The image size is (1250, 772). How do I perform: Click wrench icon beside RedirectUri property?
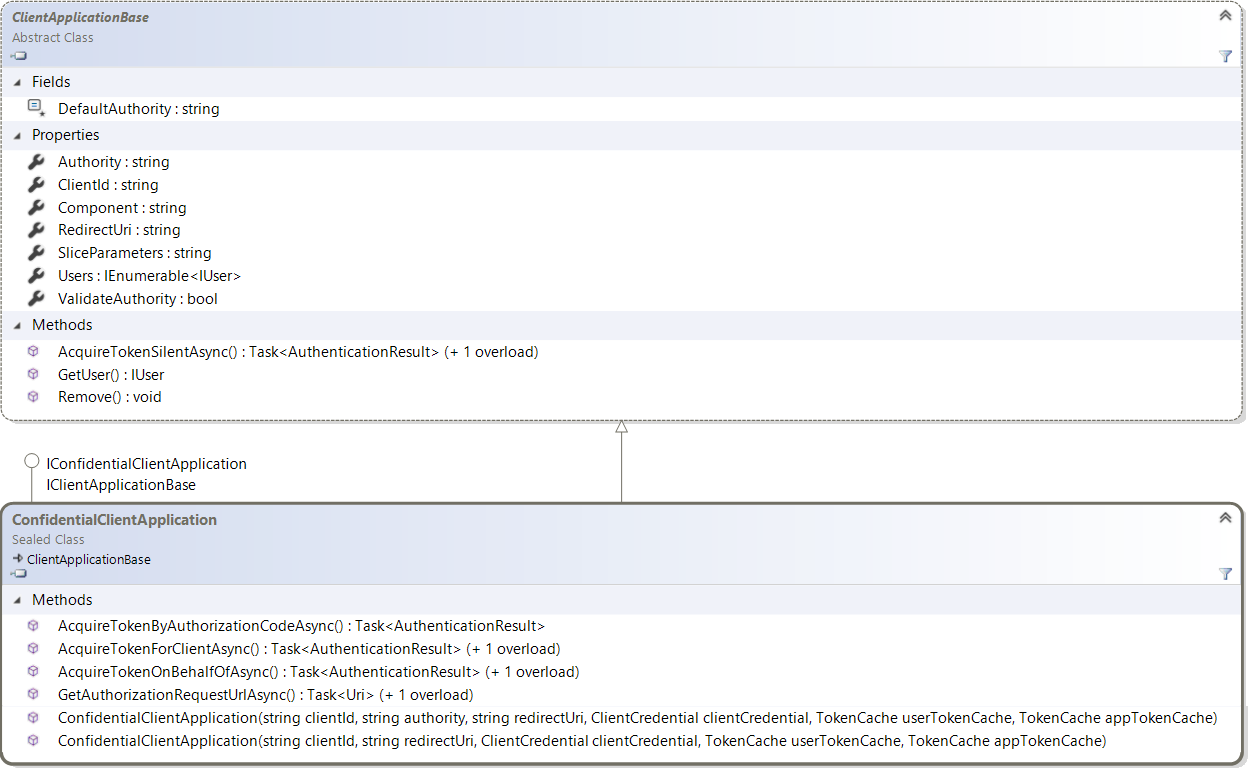36,229
